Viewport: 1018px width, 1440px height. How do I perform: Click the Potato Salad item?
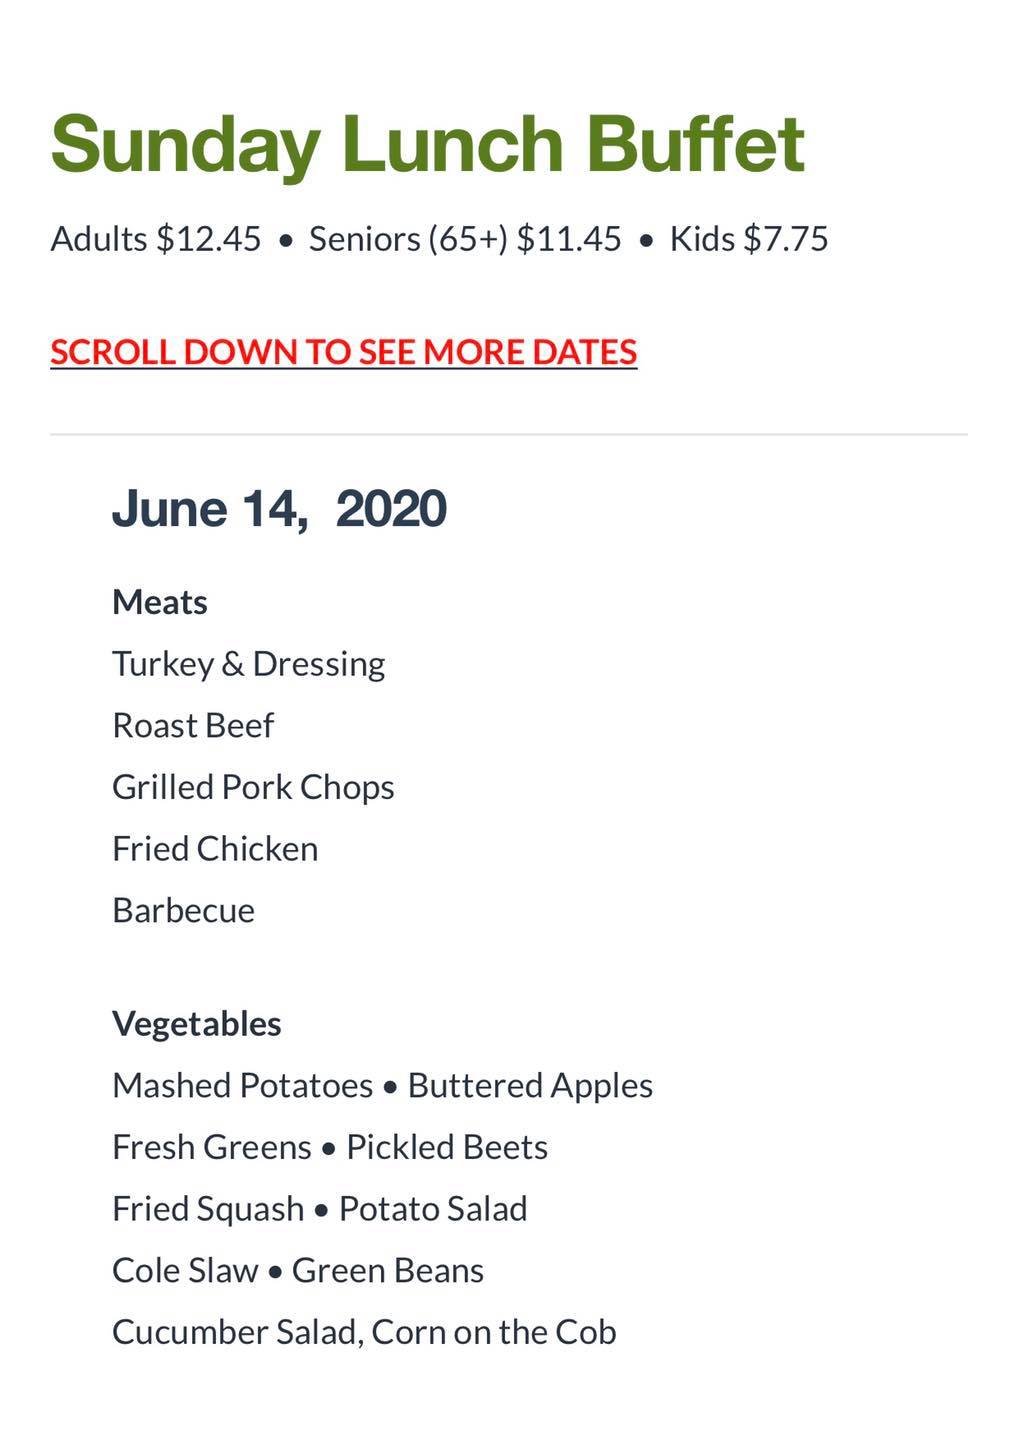pyautogui.click(x=433, y=1209)
